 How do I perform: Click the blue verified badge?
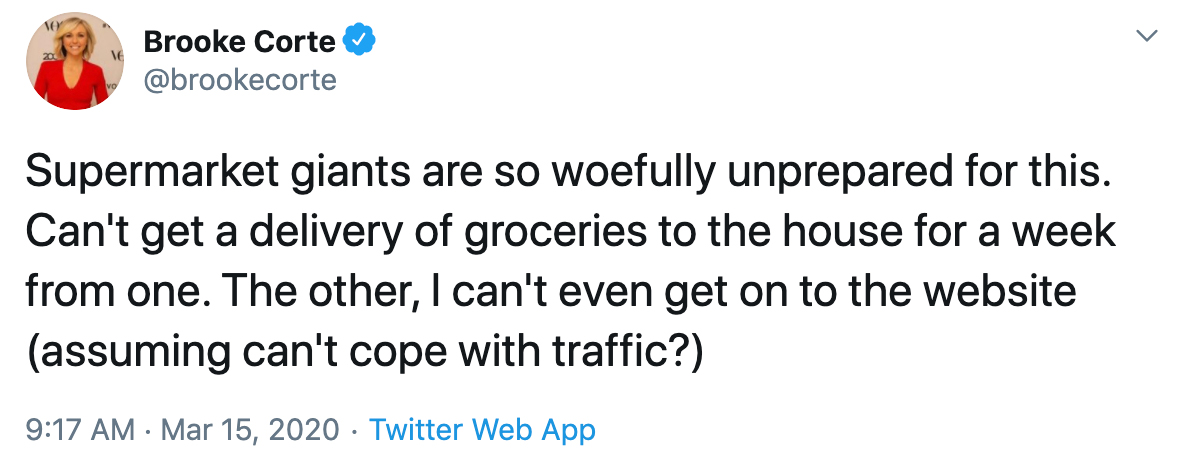(x=359, y=41)
